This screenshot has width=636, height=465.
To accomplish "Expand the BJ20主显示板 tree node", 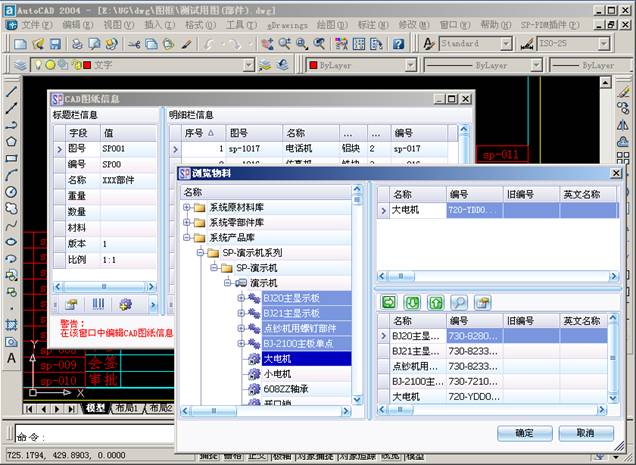I will (x=241, y=298).
